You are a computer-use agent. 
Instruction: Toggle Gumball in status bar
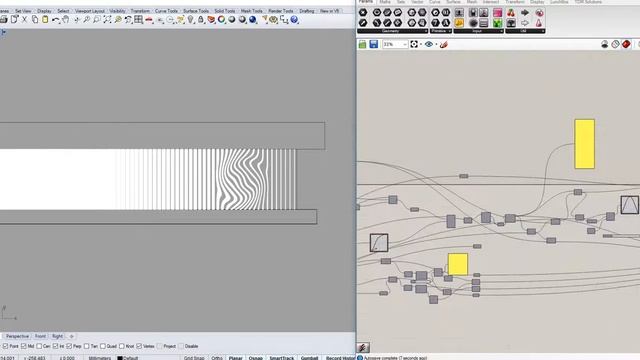pos(309,358)
